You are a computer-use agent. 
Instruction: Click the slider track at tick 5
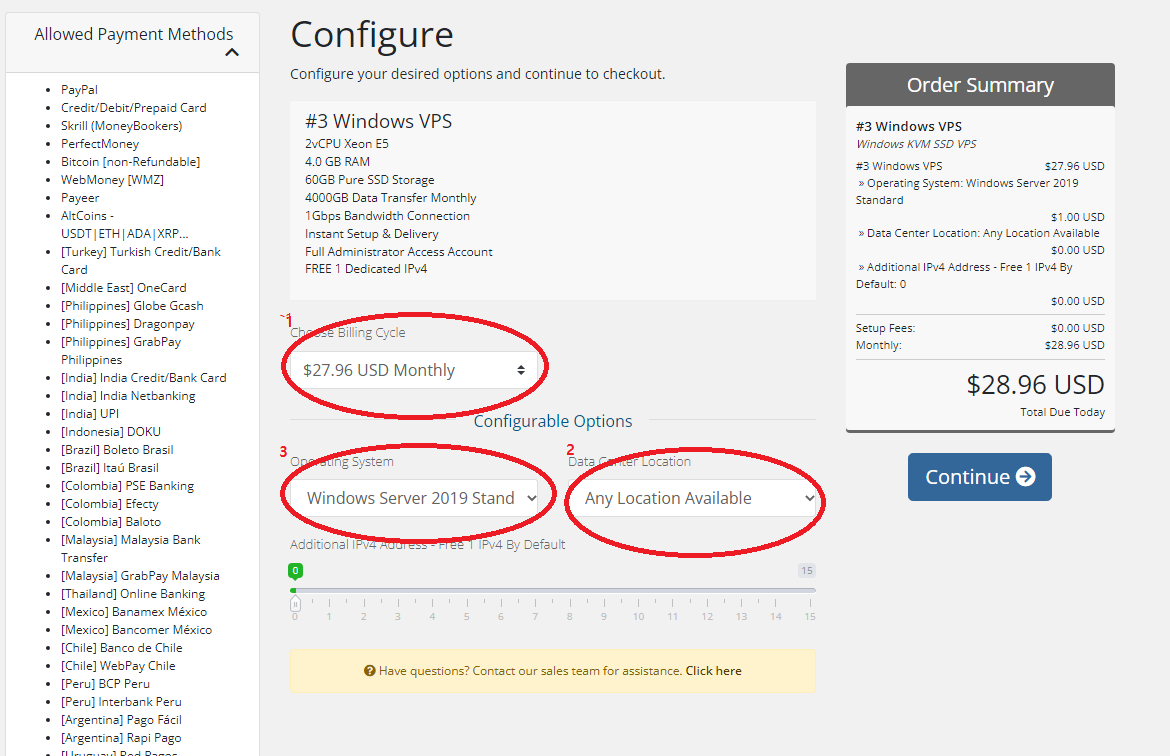466,590
